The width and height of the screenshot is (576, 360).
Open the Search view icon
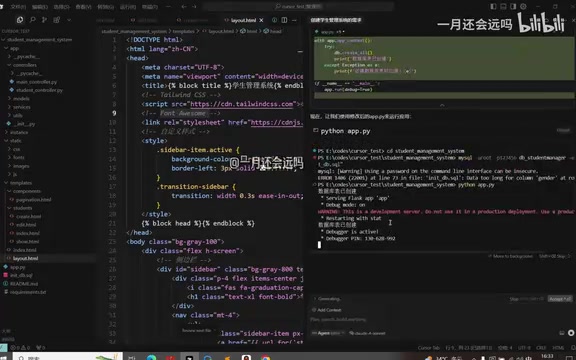tap(32, 20)
